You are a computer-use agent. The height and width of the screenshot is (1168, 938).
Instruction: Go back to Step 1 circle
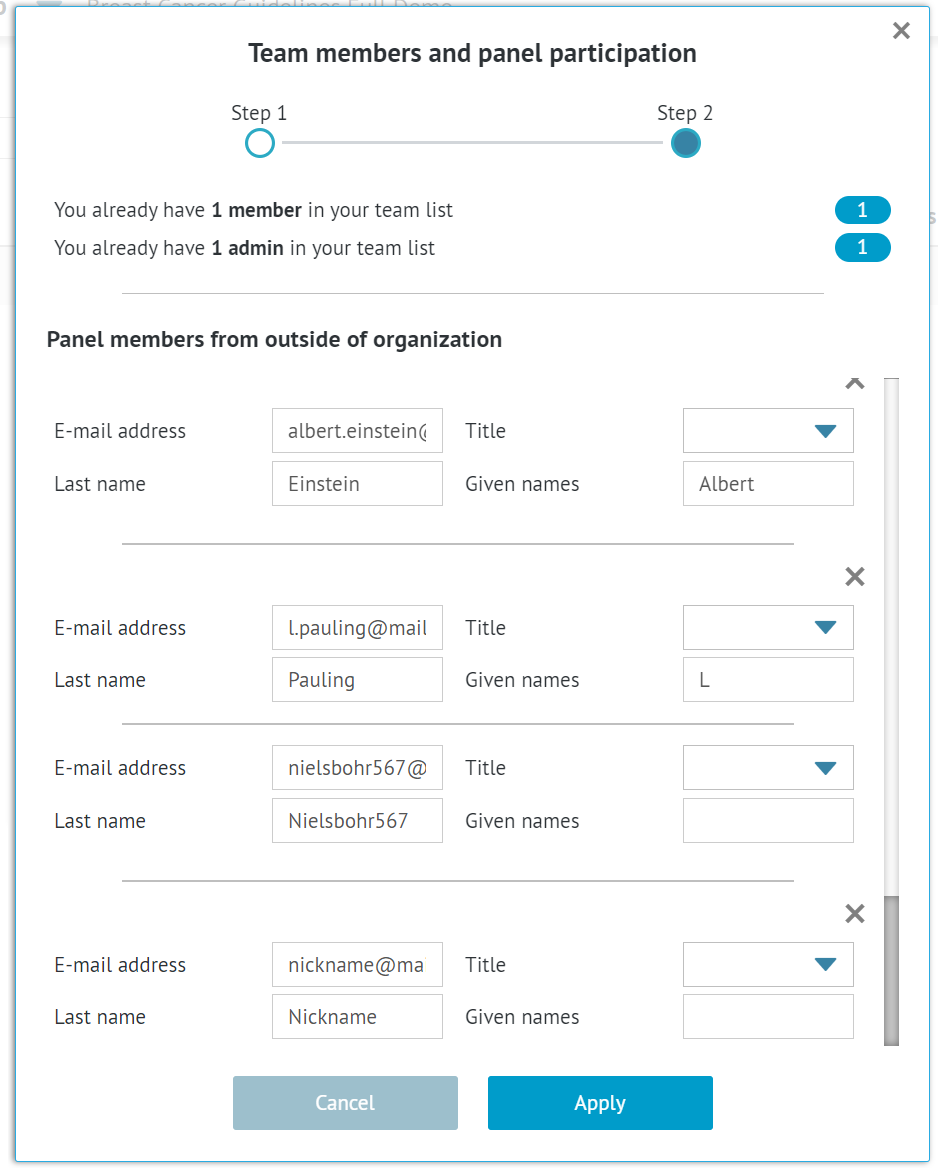(x=260, y=144)
